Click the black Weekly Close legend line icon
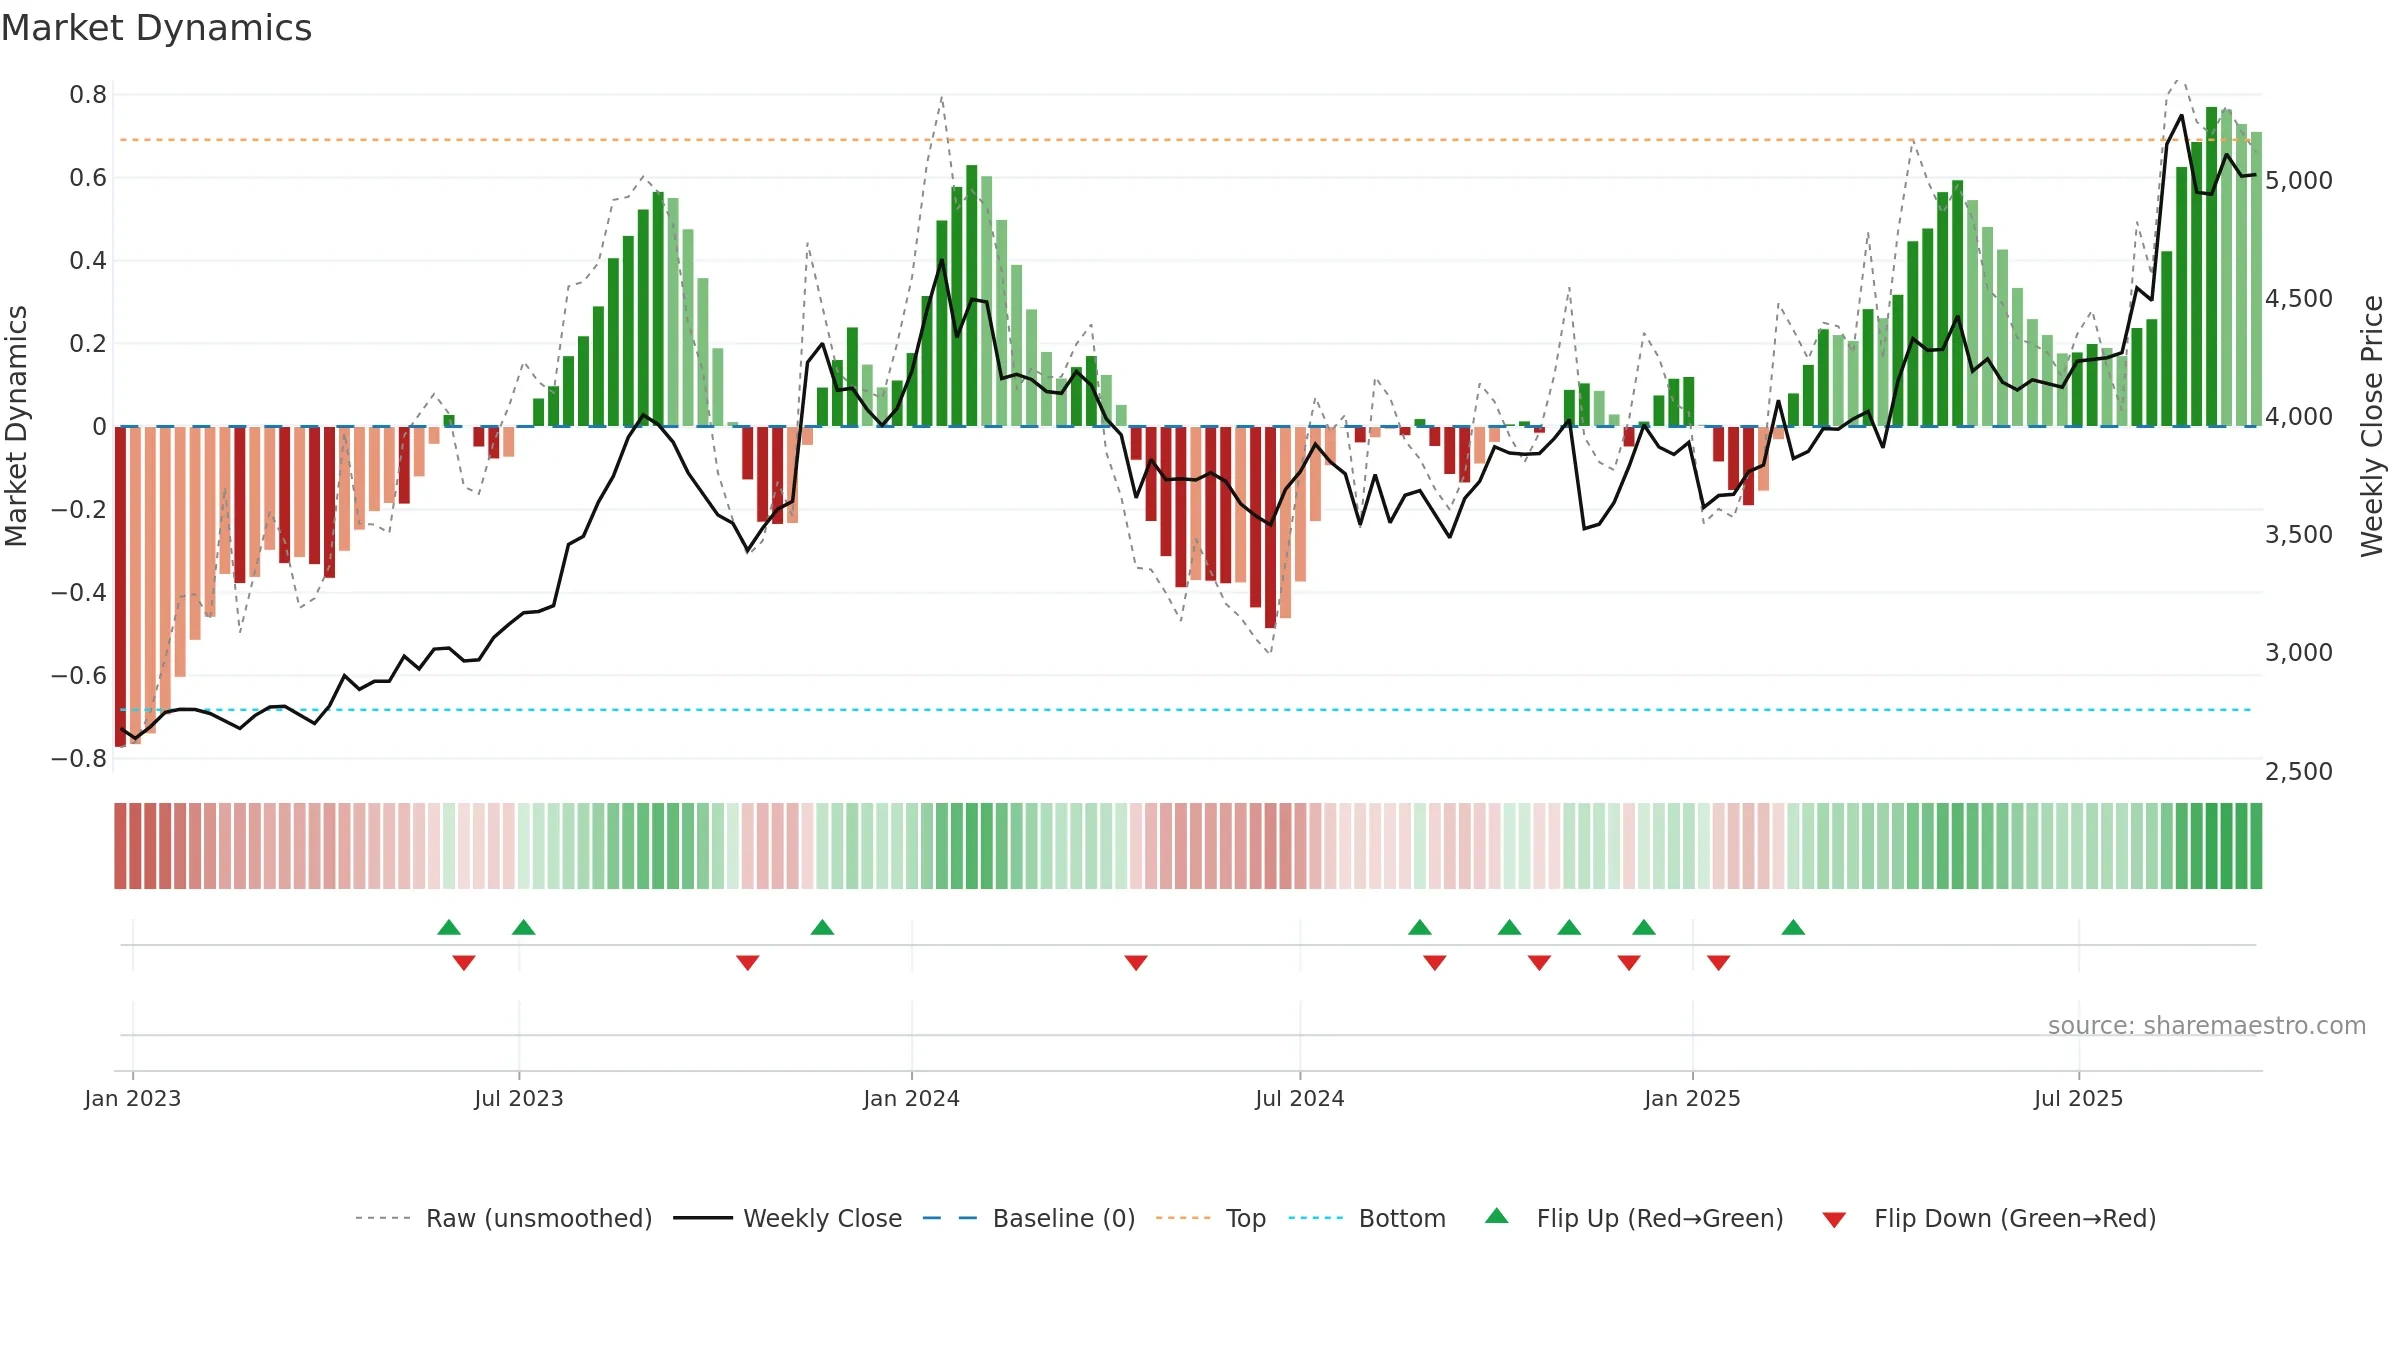The height and width of the screenshot is (1350, 2400). 703,1218
